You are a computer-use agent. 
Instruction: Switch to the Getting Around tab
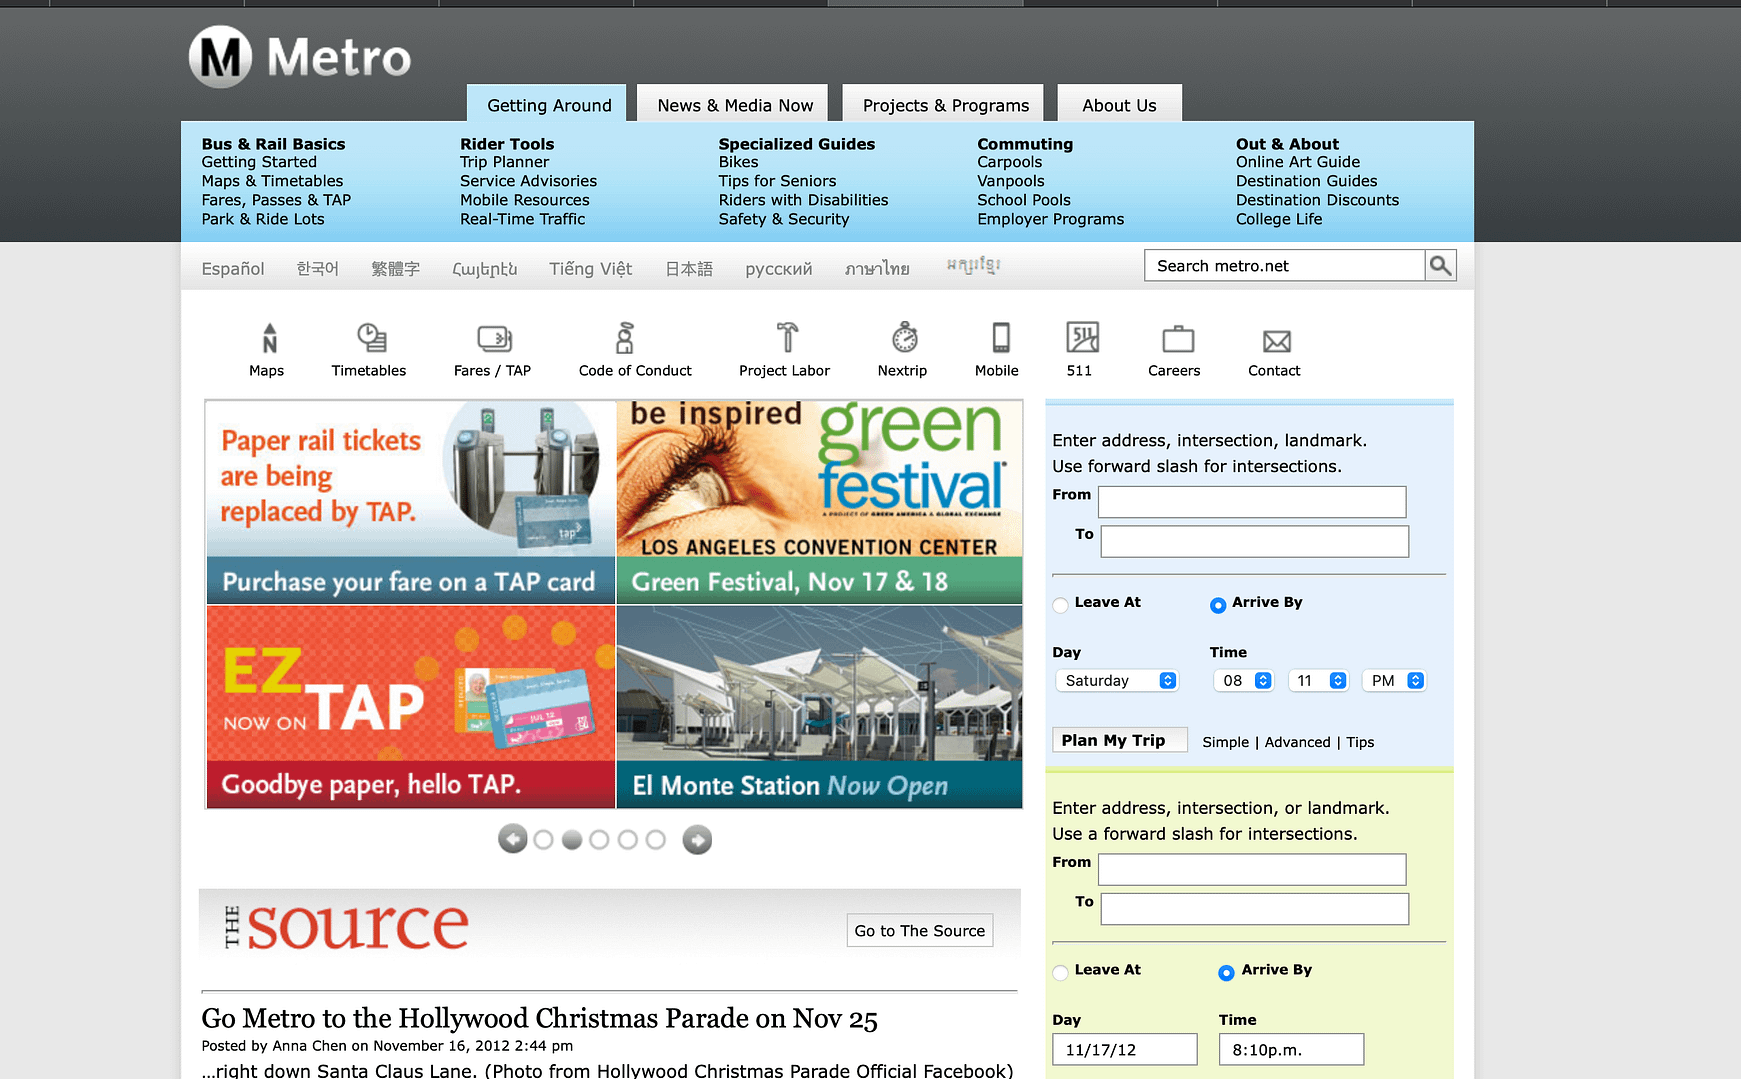pos(548,104)
